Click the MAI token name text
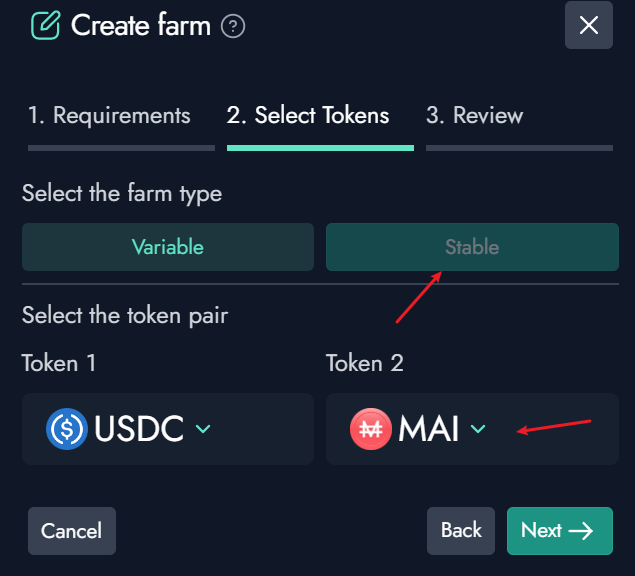Viewport: 635px width, 576px height. pos(429,429)
